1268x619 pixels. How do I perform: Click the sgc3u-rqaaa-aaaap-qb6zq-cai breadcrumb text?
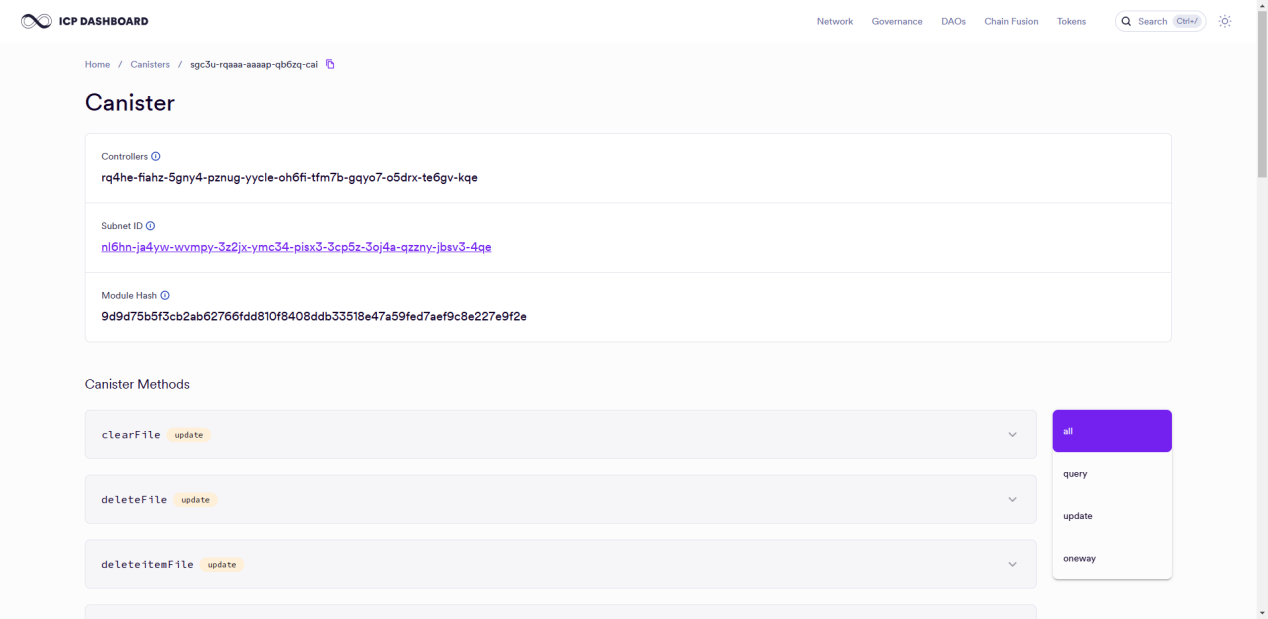click(x=254, y=64)
